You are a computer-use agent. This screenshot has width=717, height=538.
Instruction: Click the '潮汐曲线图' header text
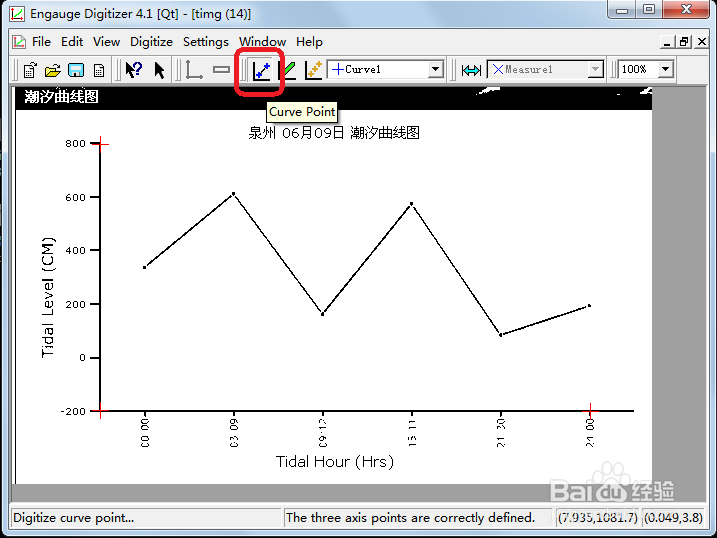pyautogui.click(x=61, y=96)
